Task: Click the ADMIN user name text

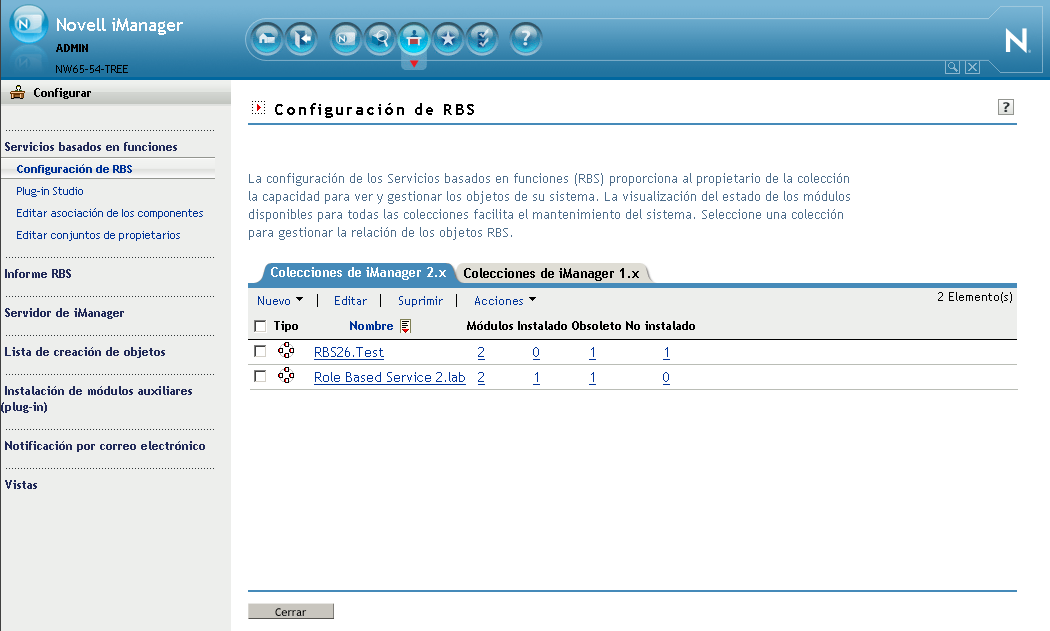Action: click(x=72, y=48)
